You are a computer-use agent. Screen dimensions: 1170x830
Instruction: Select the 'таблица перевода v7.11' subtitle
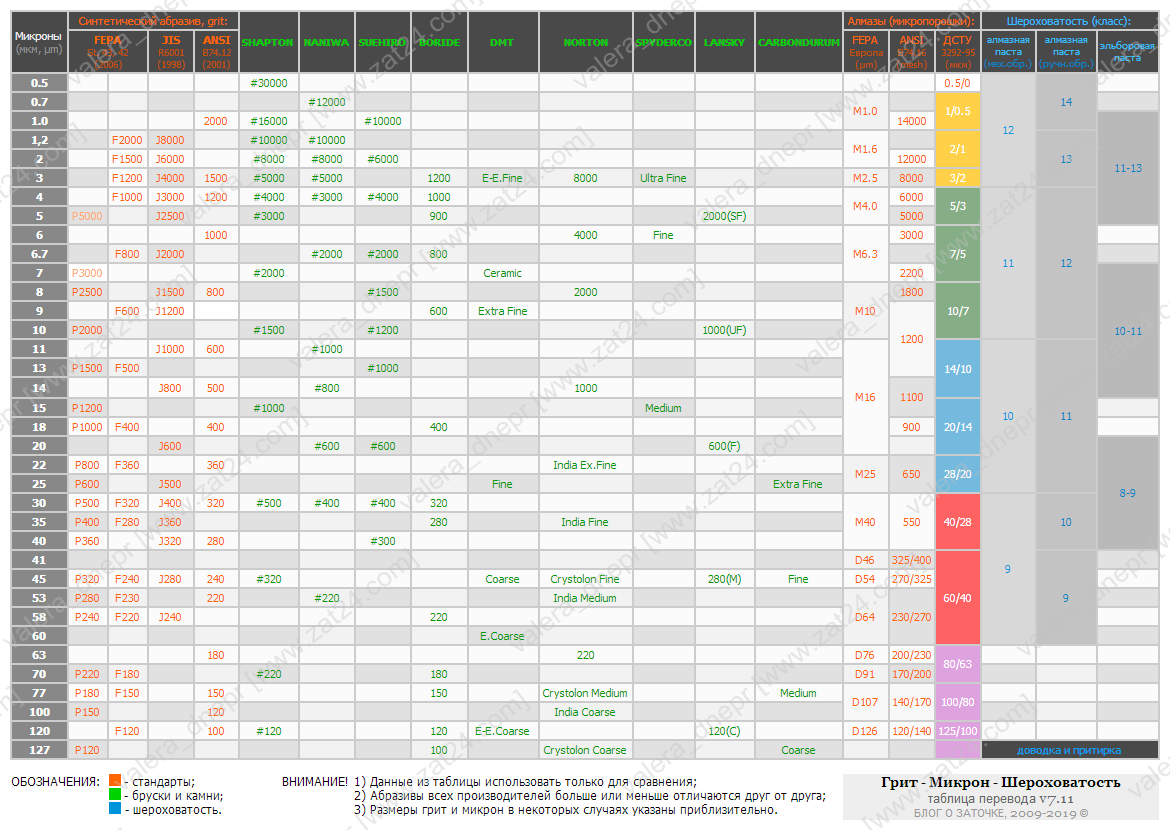point(1001,799)
